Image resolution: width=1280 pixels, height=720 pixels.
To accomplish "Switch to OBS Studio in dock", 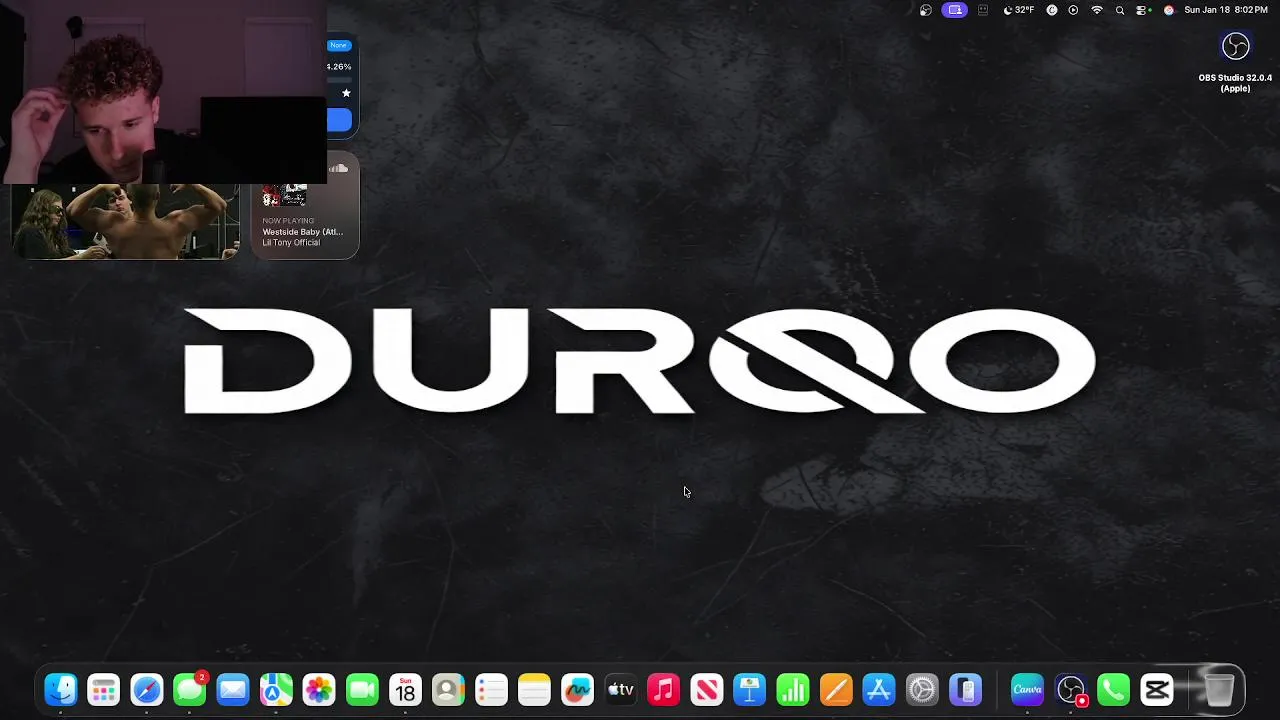I will [1071, 690].
